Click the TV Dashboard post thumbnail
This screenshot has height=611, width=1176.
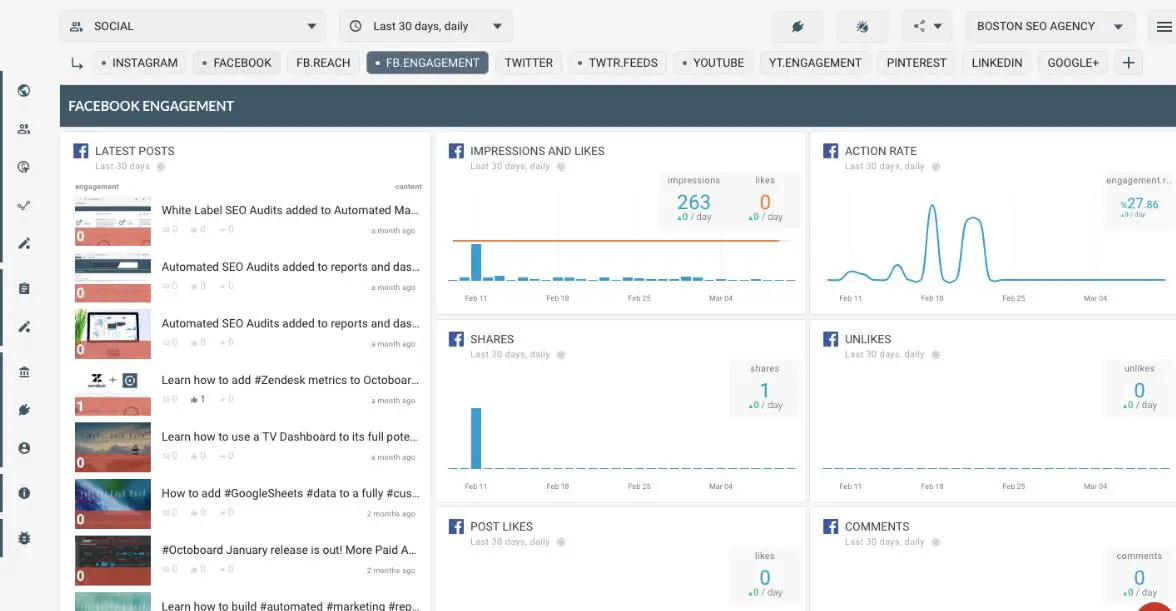113,446
